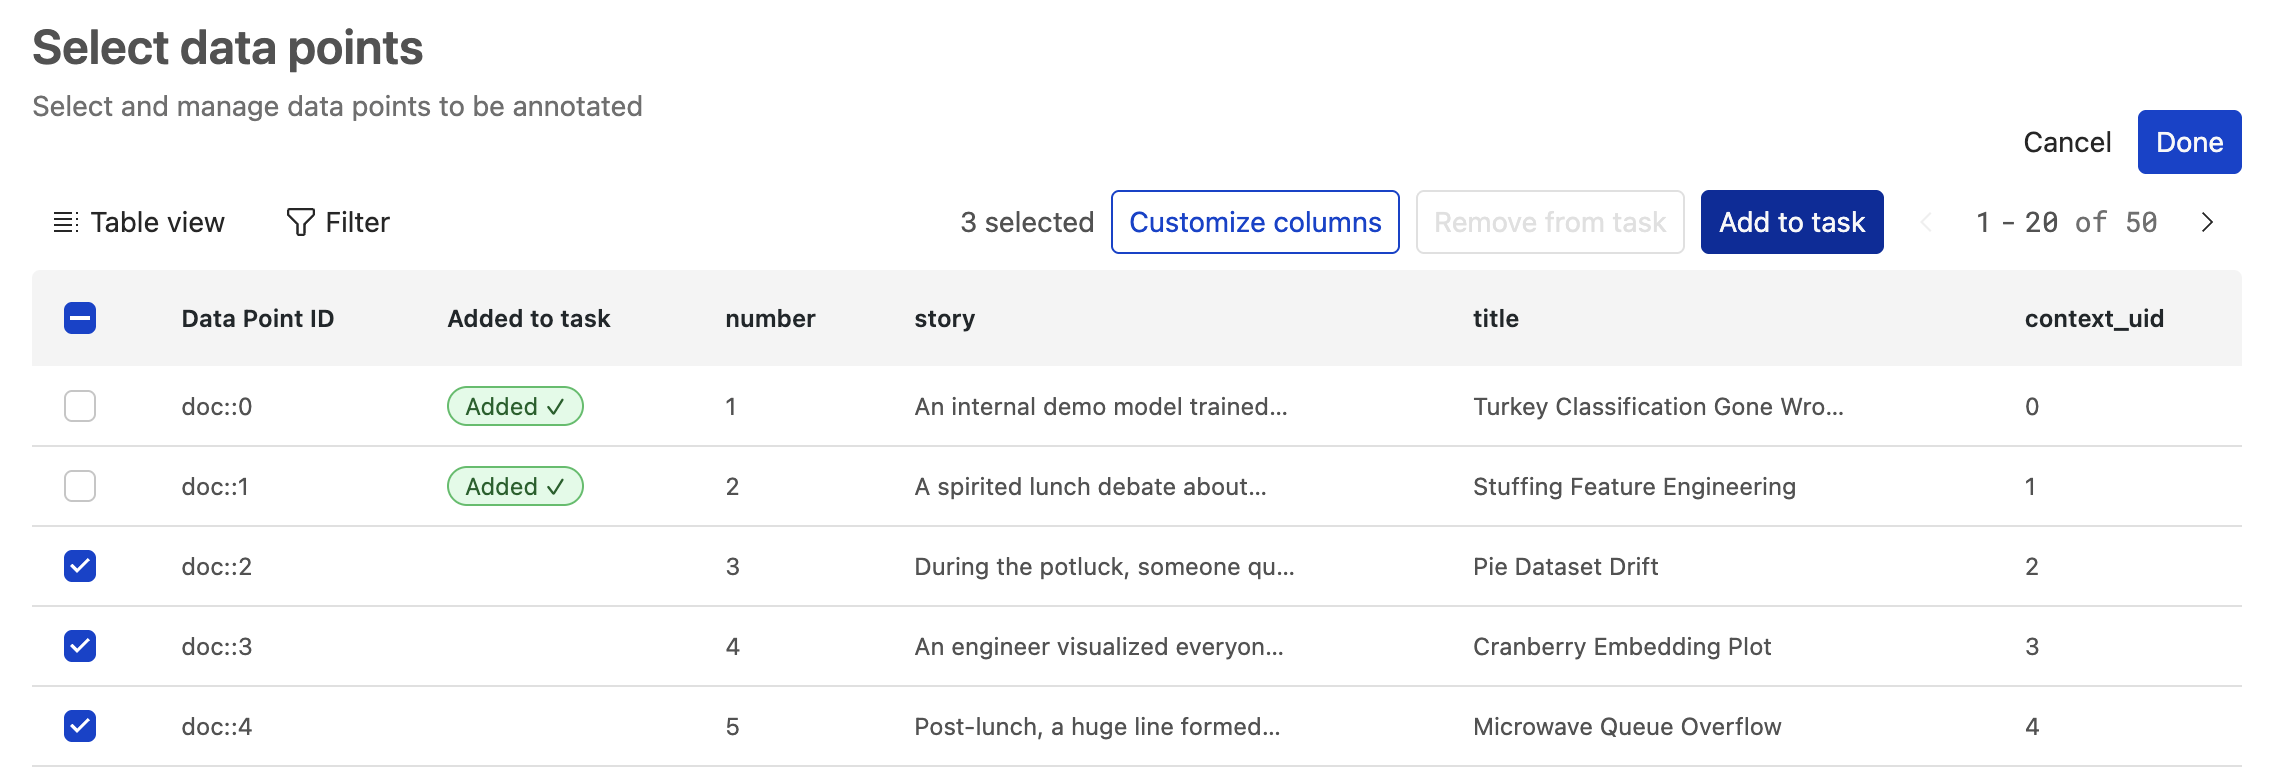Uncheck the doc::4 row checkbox

point(80,726)
